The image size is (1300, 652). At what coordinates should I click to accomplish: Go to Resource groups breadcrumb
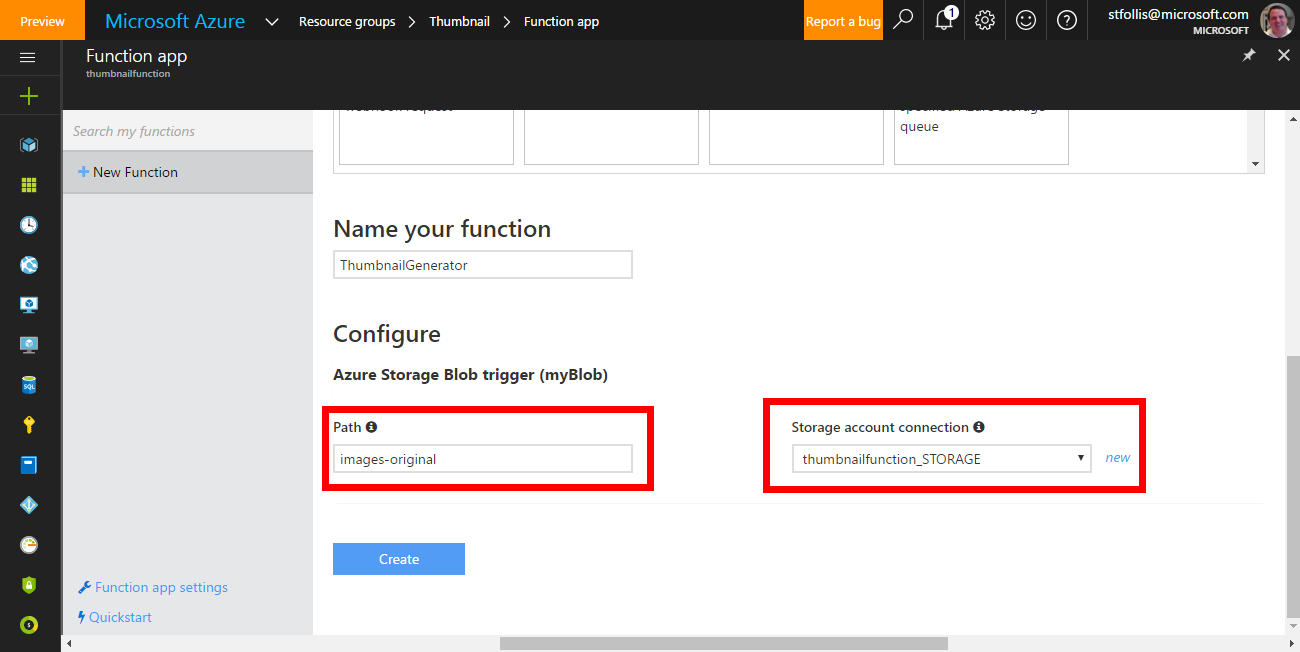tap(347, 21)
